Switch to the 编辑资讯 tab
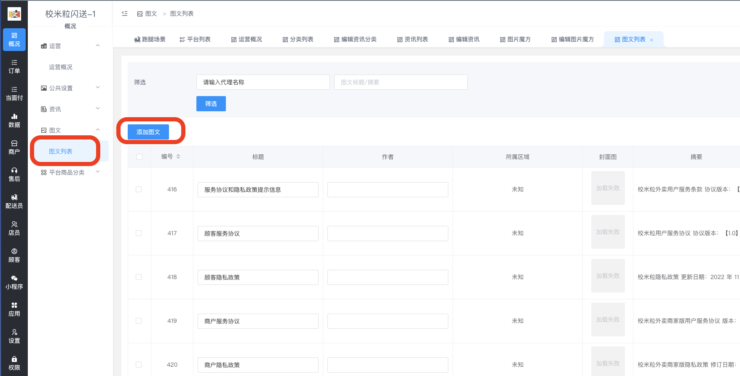 [x=464, y=40]
